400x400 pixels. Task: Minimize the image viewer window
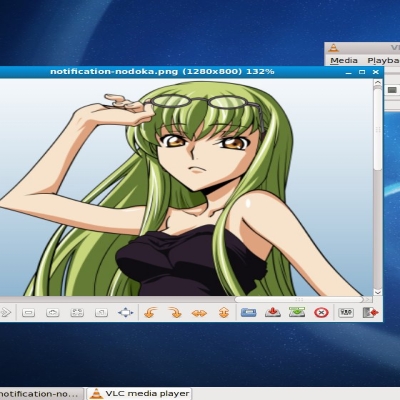(349, 72)
